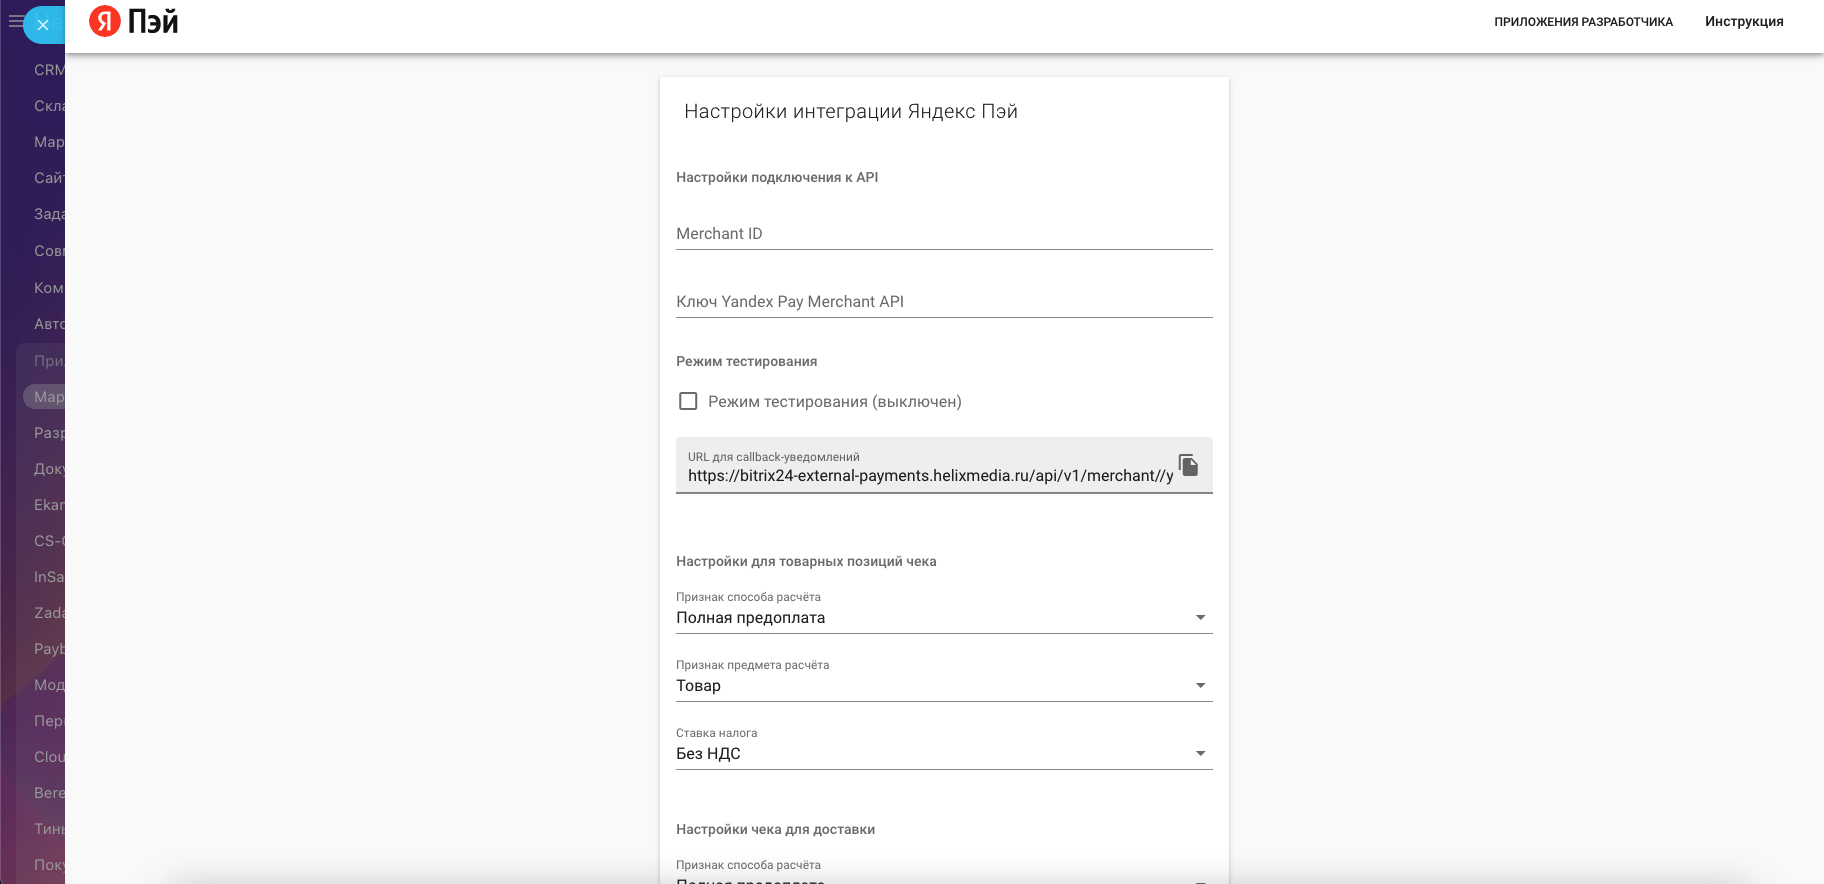Select the sidebar item starting with "Сай"

(49, 178)
